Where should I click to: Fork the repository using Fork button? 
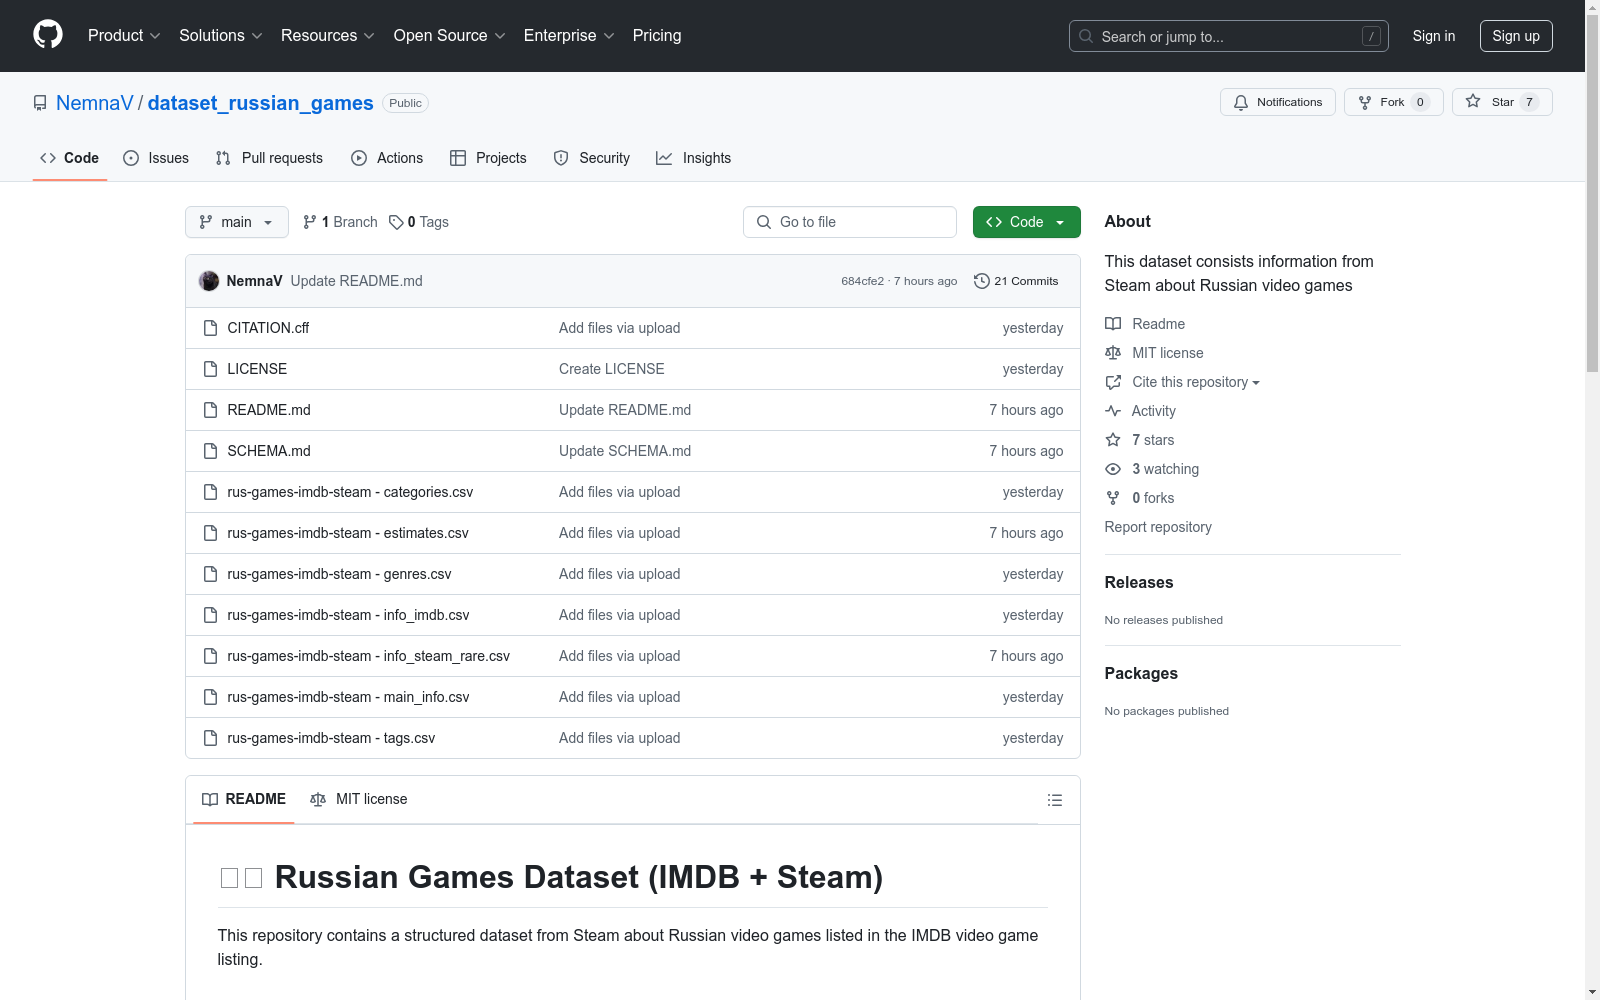1394,102
